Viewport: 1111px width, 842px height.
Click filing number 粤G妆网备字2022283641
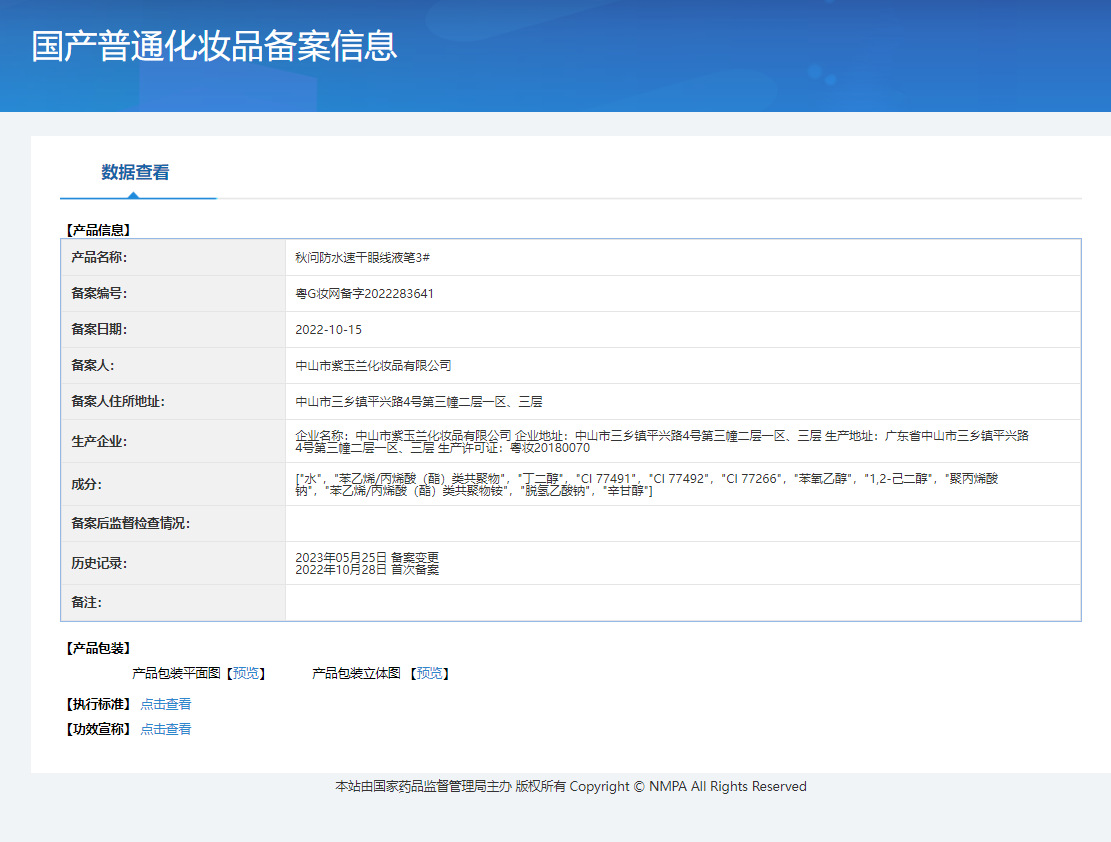click(x=364, y=294)
